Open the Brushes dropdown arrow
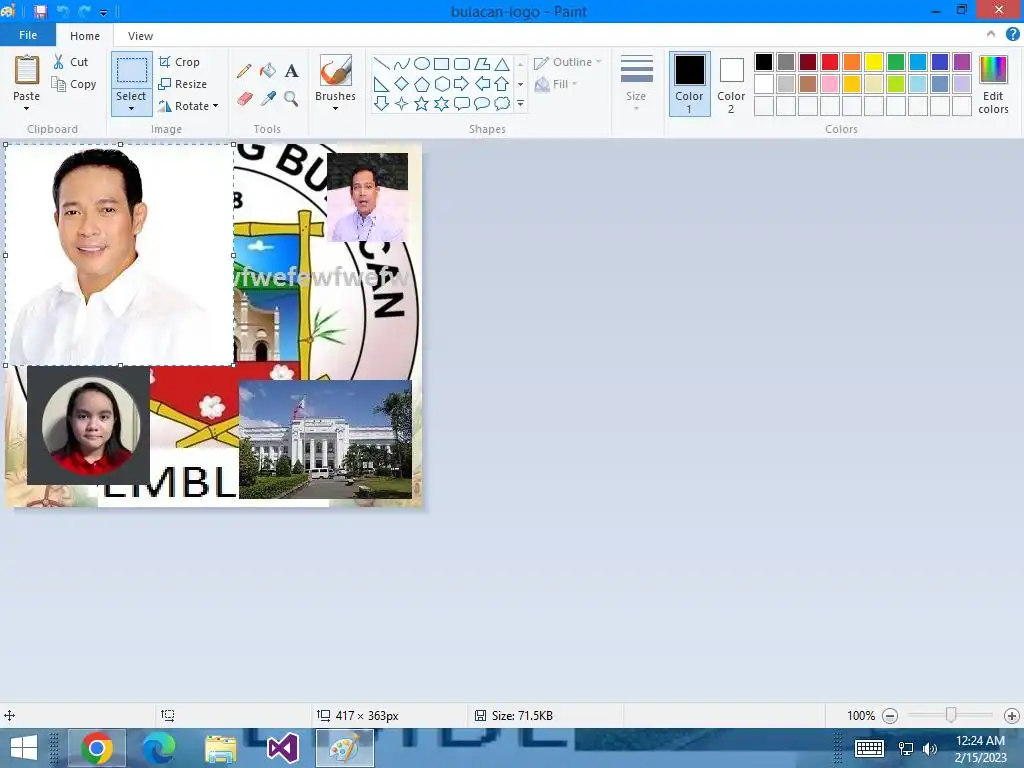The width and height of the screenshot is (1024, 768). (x=336, y=108)
